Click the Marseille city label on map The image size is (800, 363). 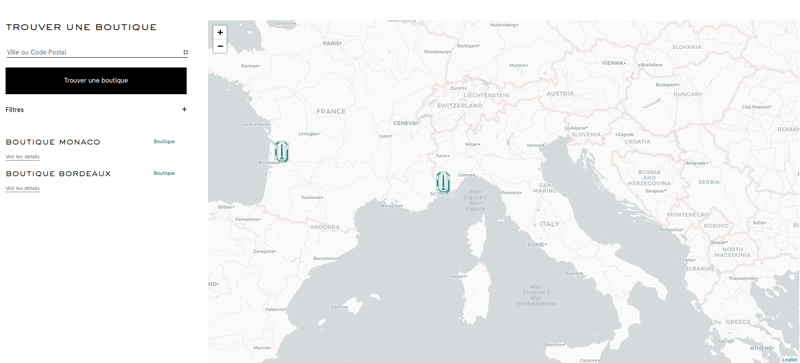click(390, 206)
